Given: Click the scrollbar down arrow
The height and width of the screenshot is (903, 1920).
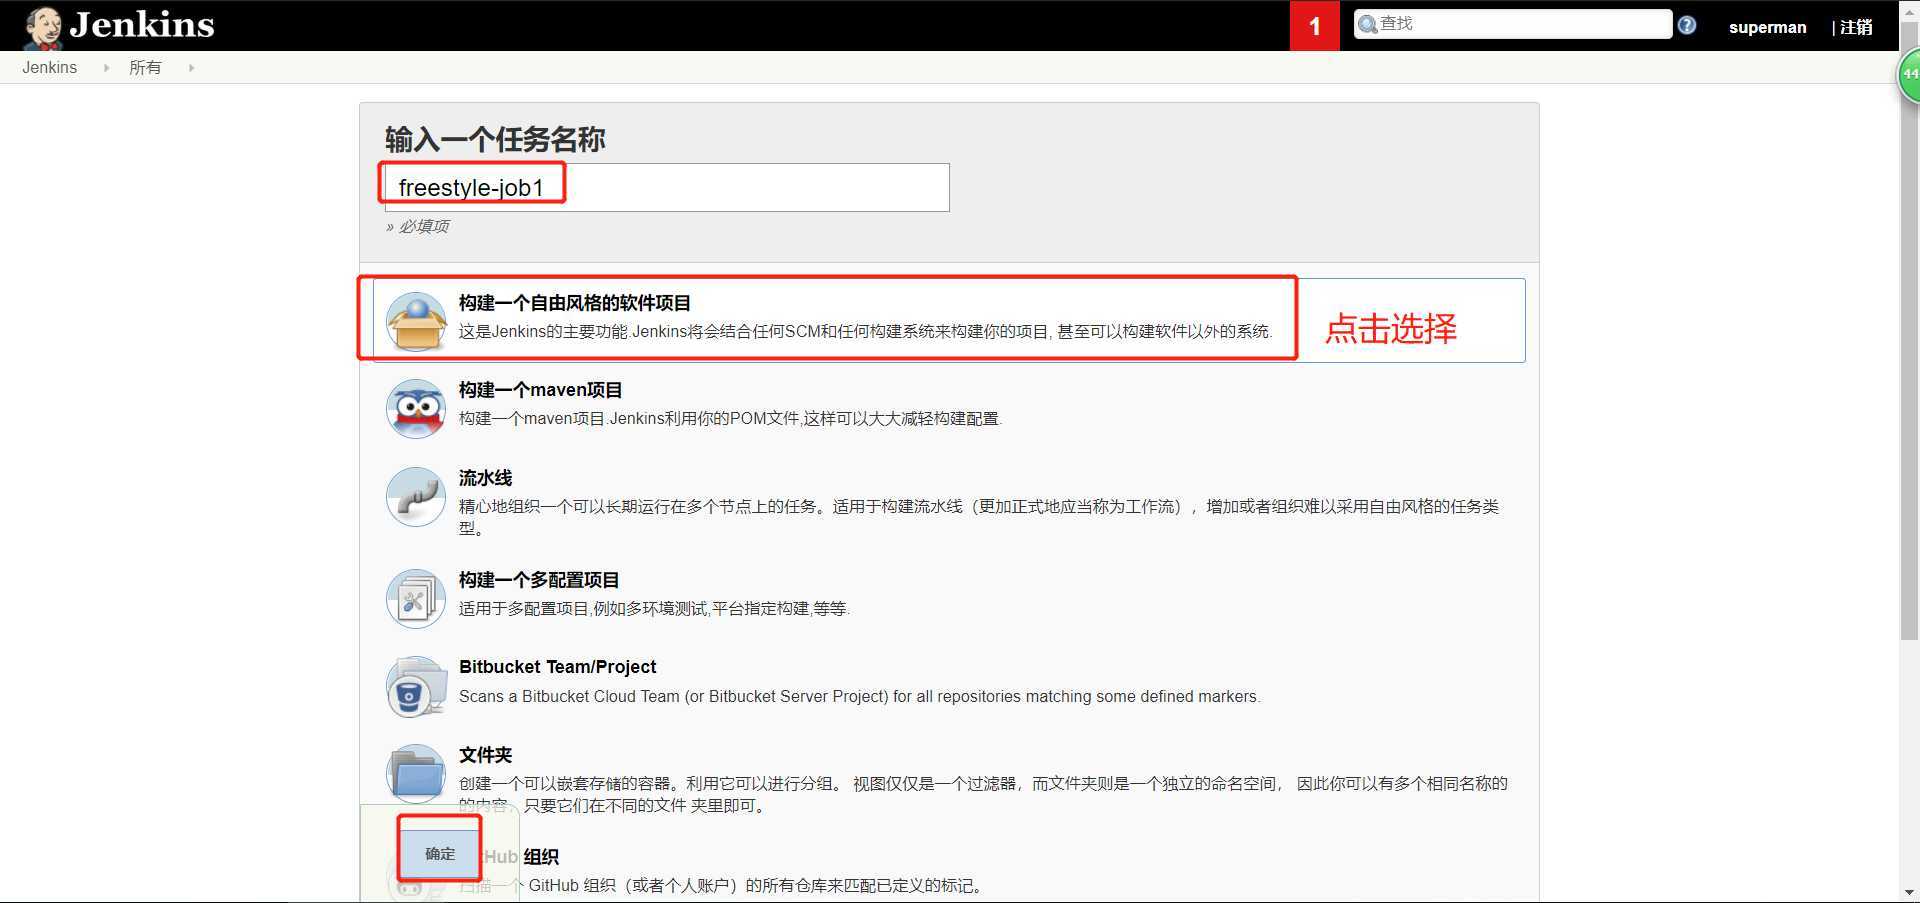Looking at the screenshot, I should (1909, 892).
